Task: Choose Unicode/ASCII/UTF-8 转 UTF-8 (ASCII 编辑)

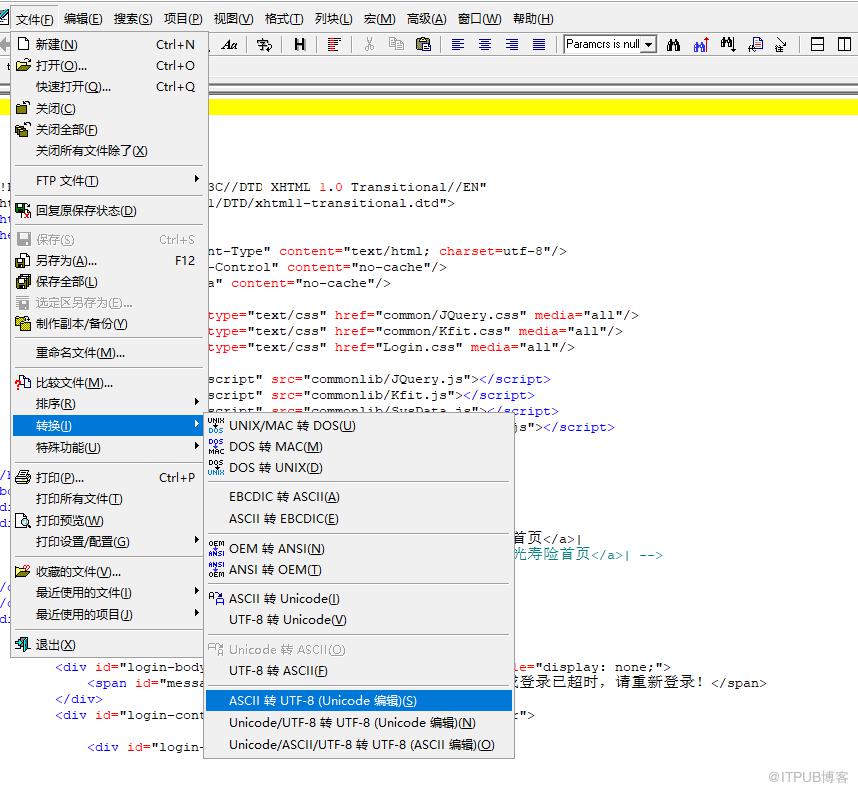Action: (x=359, y=744)
